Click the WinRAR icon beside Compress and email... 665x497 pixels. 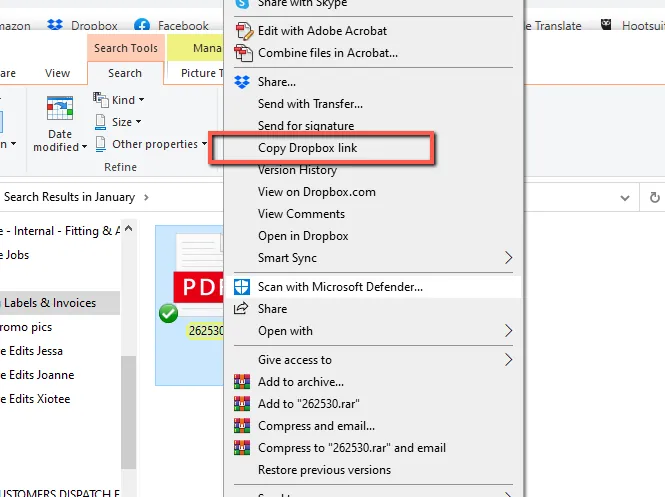(242, 426)
